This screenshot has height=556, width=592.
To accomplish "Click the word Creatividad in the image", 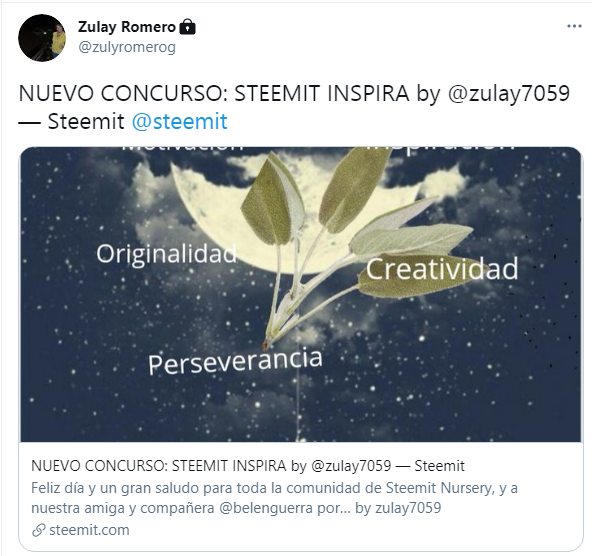I will [442, 269].
